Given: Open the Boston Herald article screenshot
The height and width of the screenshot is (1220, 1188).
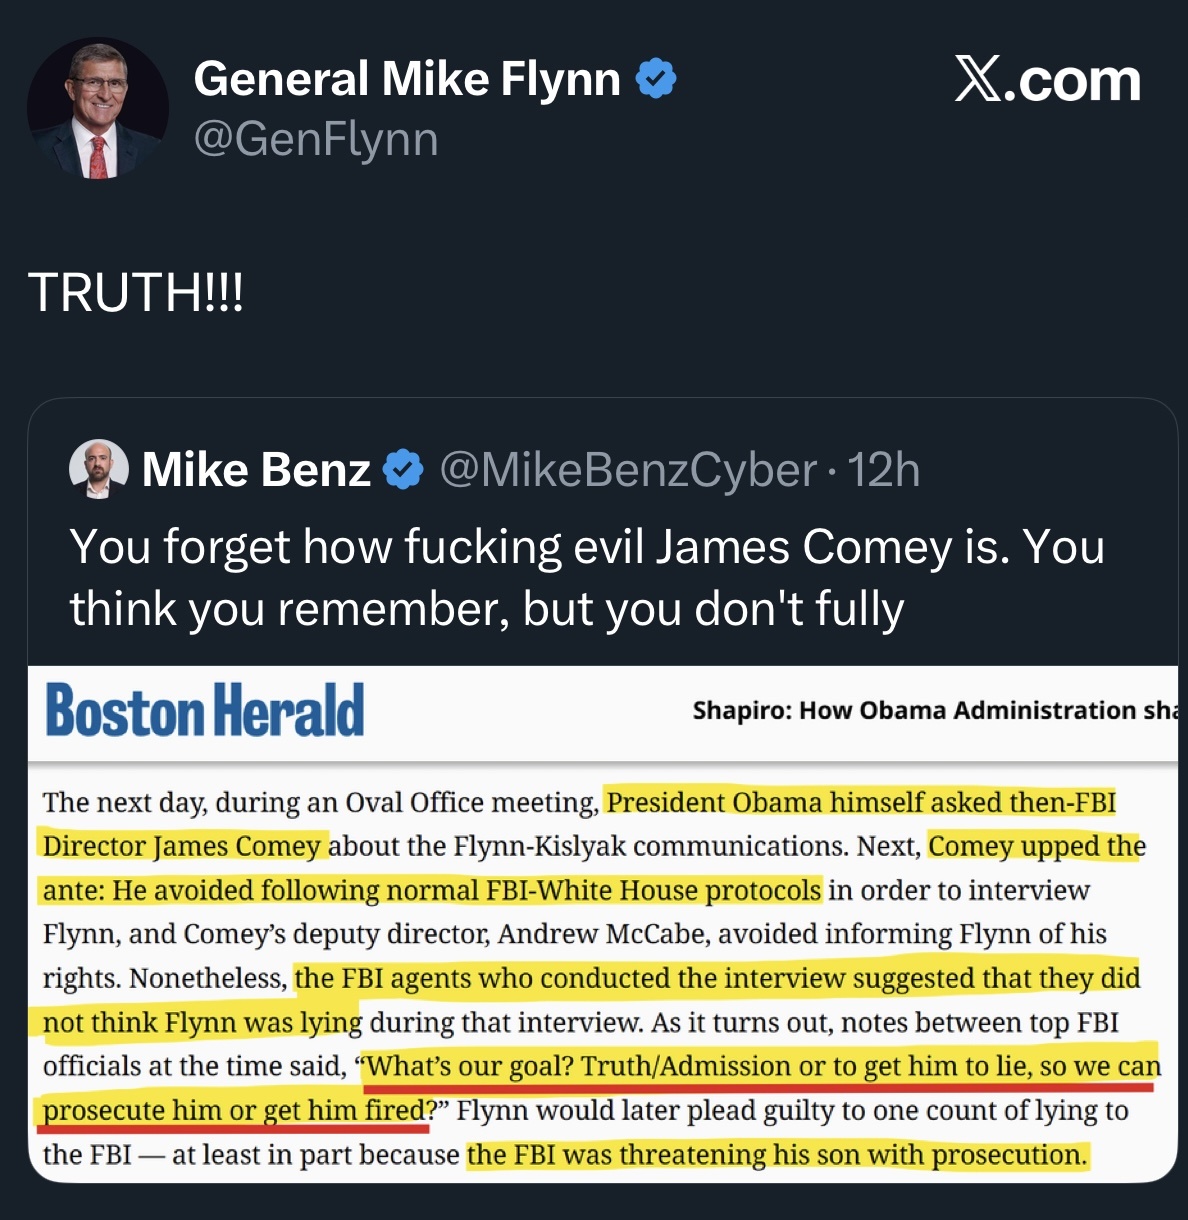Looking at the screenshot, I should click(x=603, y=924).
